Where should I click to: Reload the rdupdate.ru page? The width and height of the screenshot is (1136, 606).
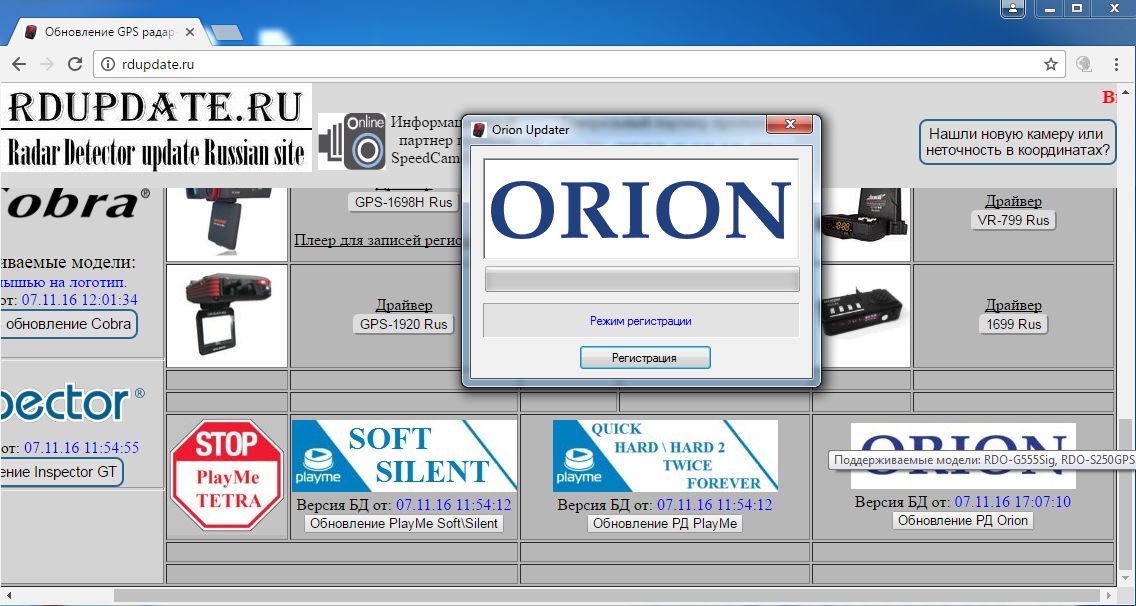75,65
